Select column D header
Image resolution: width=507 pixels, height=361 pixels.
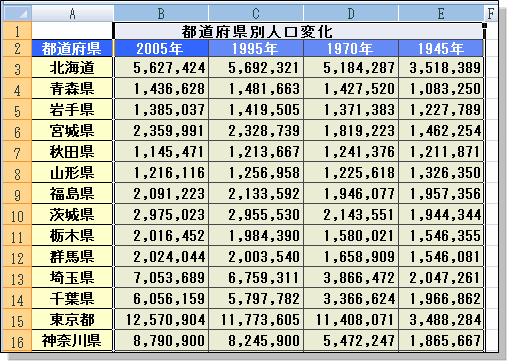[x=351, y=13]
